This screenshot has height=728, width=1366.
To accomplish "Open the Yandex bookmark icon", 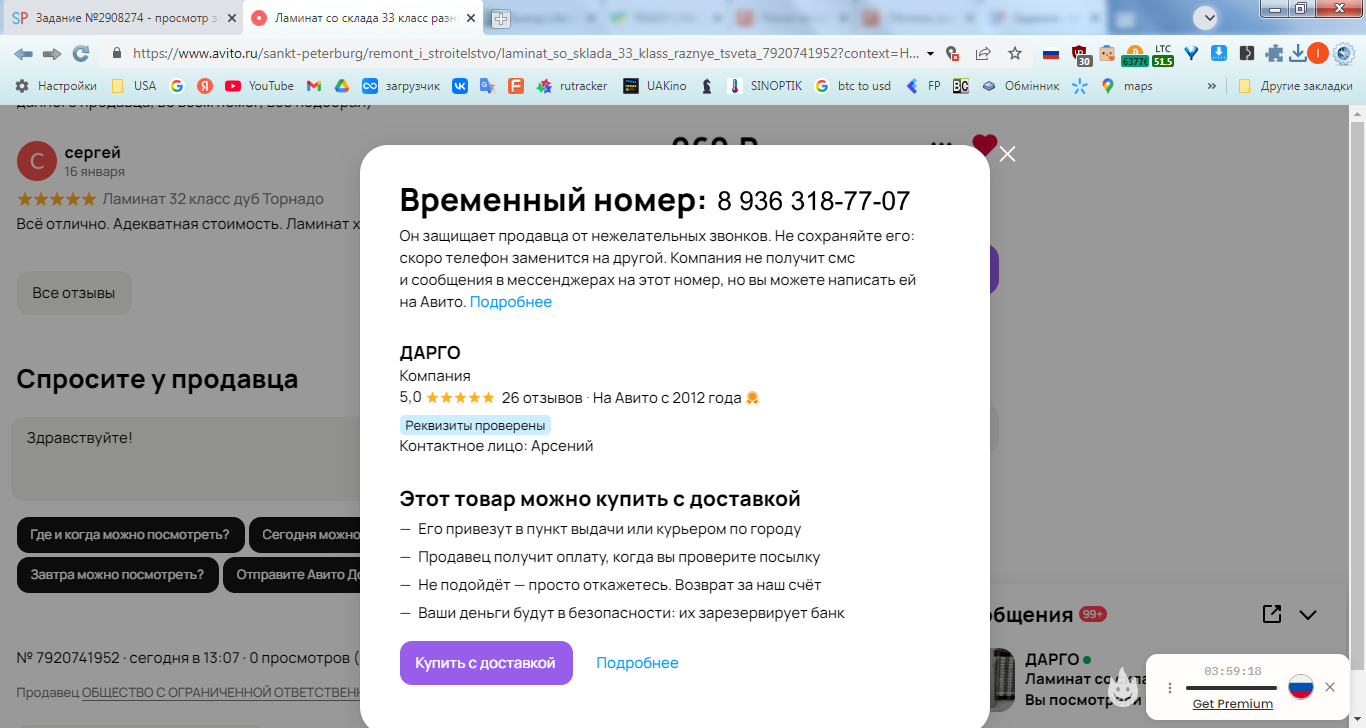I will [x=205, y=86].
